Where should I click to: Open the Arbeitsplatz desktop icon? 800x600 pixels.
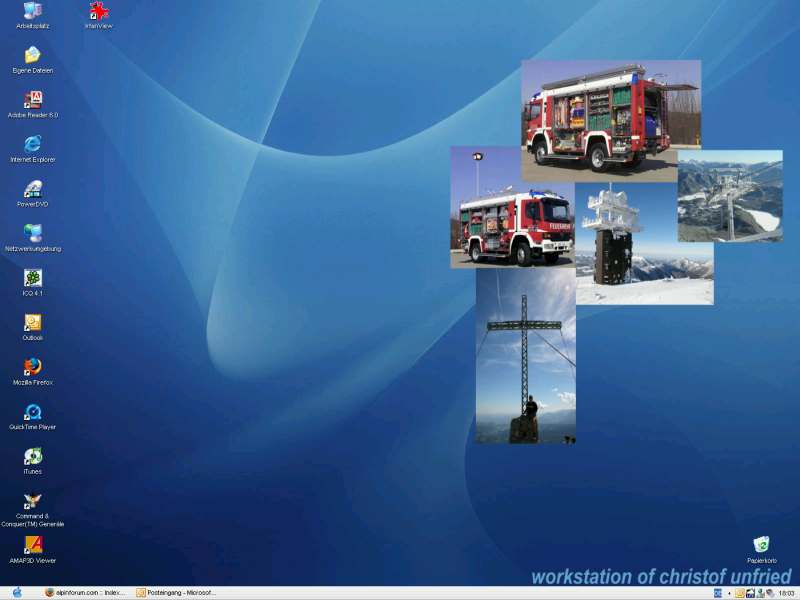(x=33, y=11)
